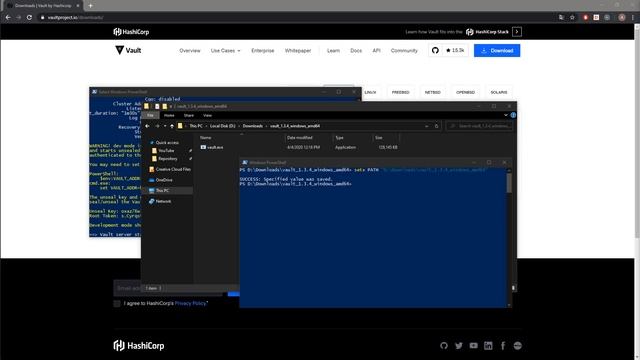Open a new Chrome tab
The width and height of the screenshot is (640, 360).
90,6
